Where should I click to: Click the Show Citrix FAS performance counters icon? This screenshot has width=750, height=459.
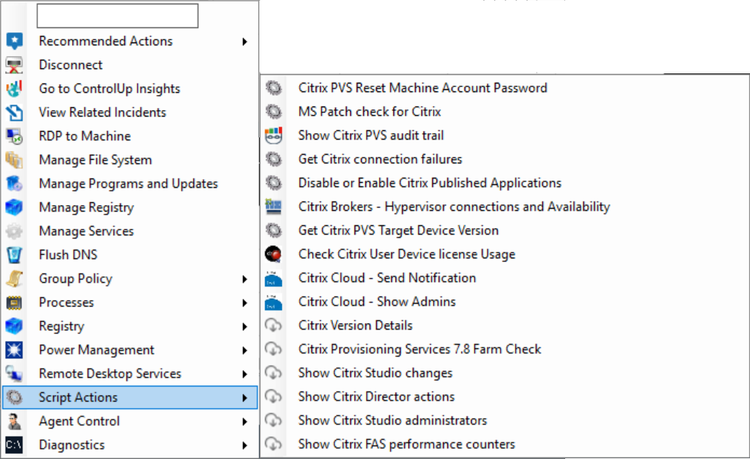click(x=274, y=444)
